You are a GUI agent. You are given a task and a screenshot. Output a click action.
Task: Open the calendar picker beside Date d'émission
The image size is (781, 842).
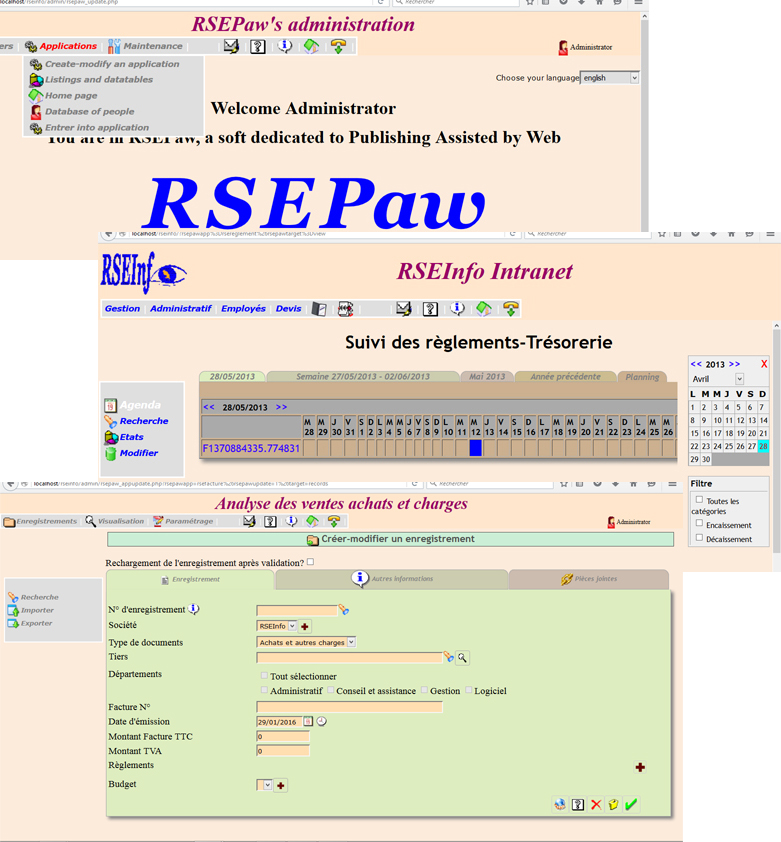point(308,721)
